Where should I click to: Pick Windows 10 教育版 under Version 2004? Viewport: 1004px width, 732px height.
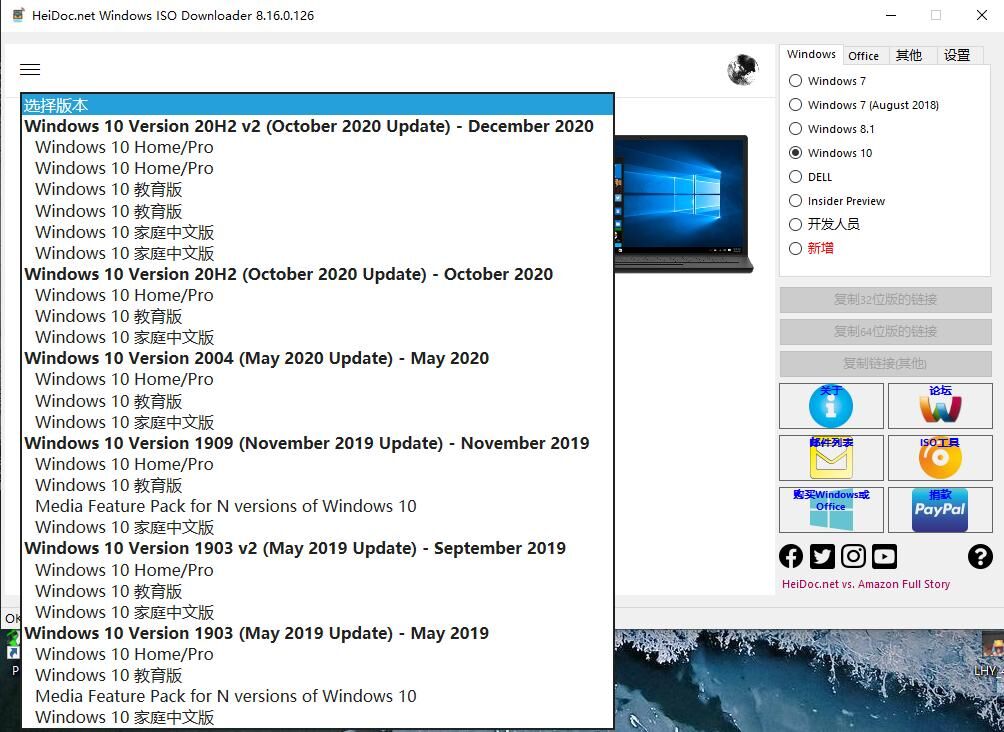point(109,401)
